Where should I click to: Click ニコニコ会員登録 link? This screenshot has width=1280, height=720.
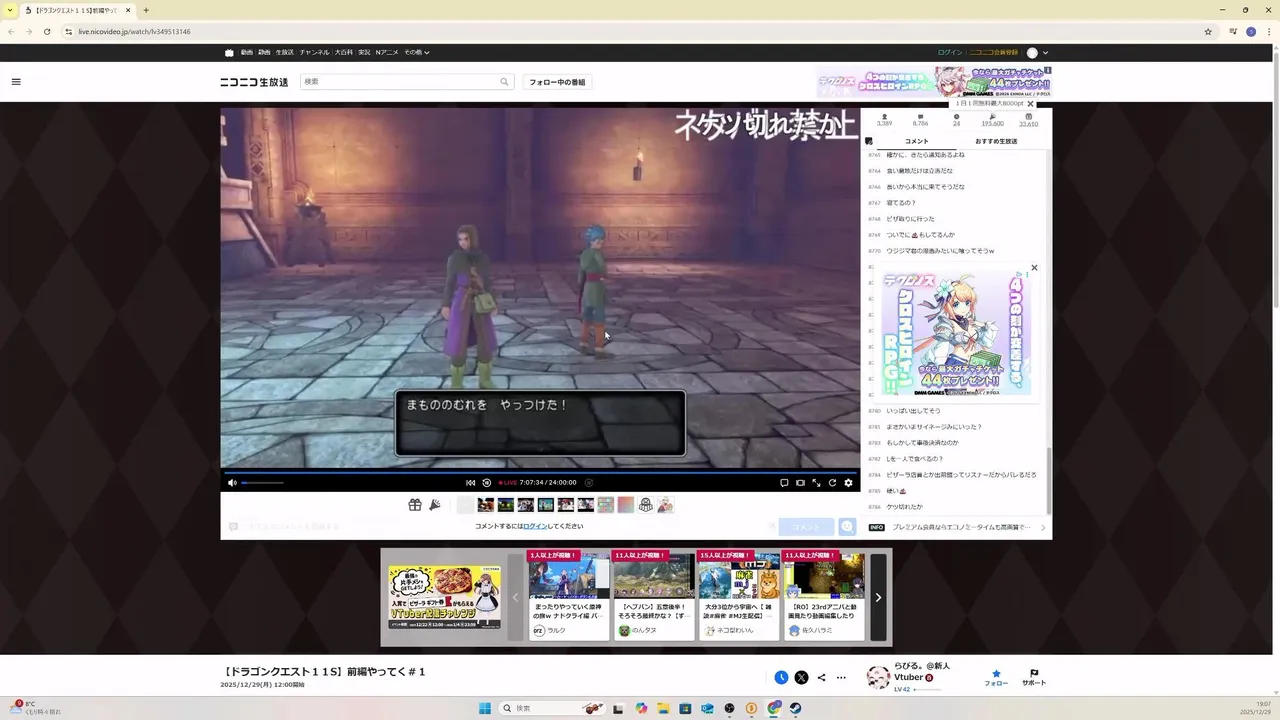993,53
